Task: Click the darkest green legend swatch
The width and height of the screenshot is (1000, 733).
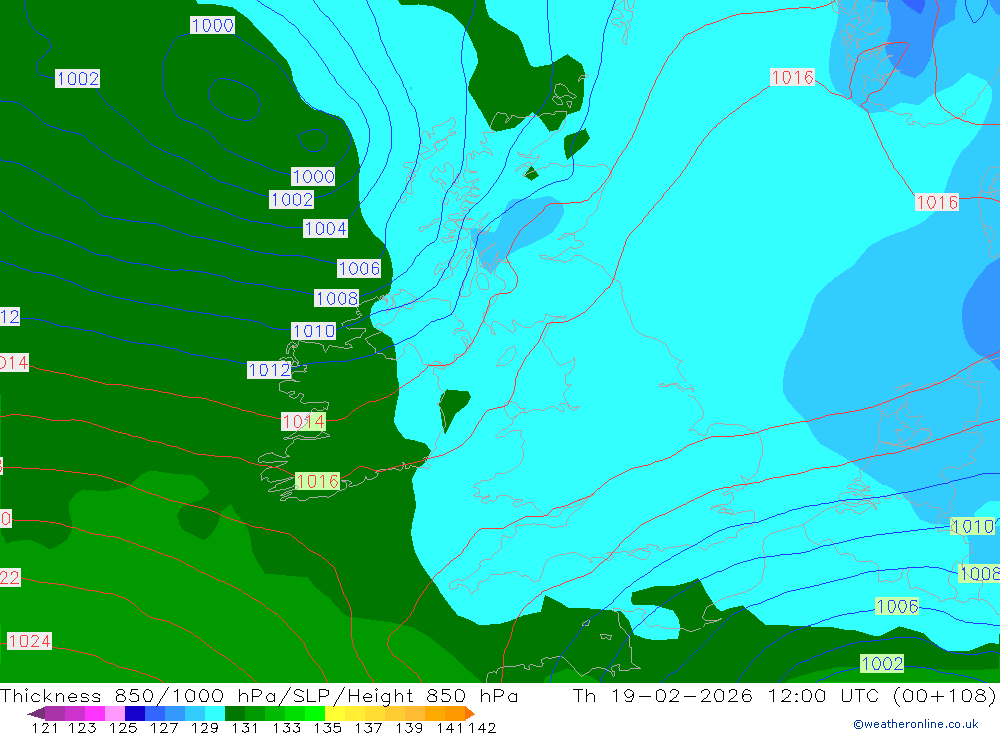Action: [235, 713]
